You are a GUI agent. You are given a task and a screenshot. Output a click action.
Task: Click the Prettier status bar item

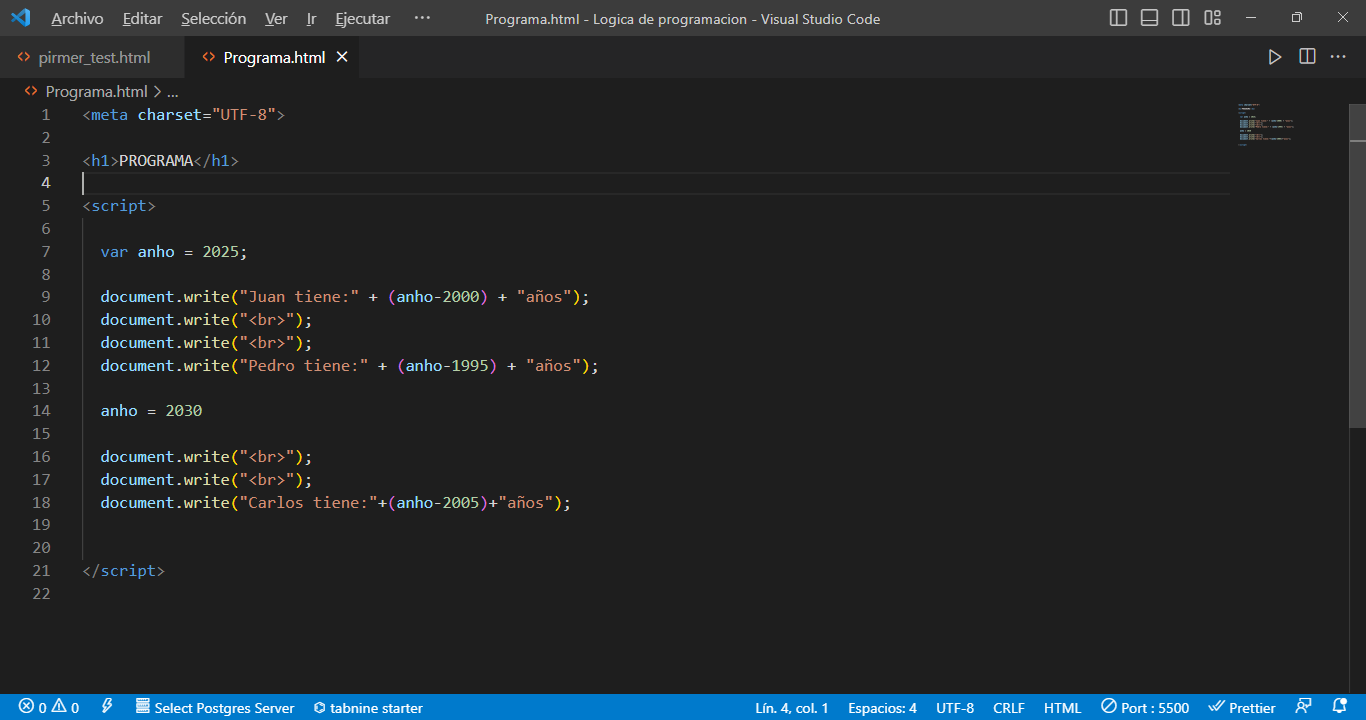[1242, 708]
